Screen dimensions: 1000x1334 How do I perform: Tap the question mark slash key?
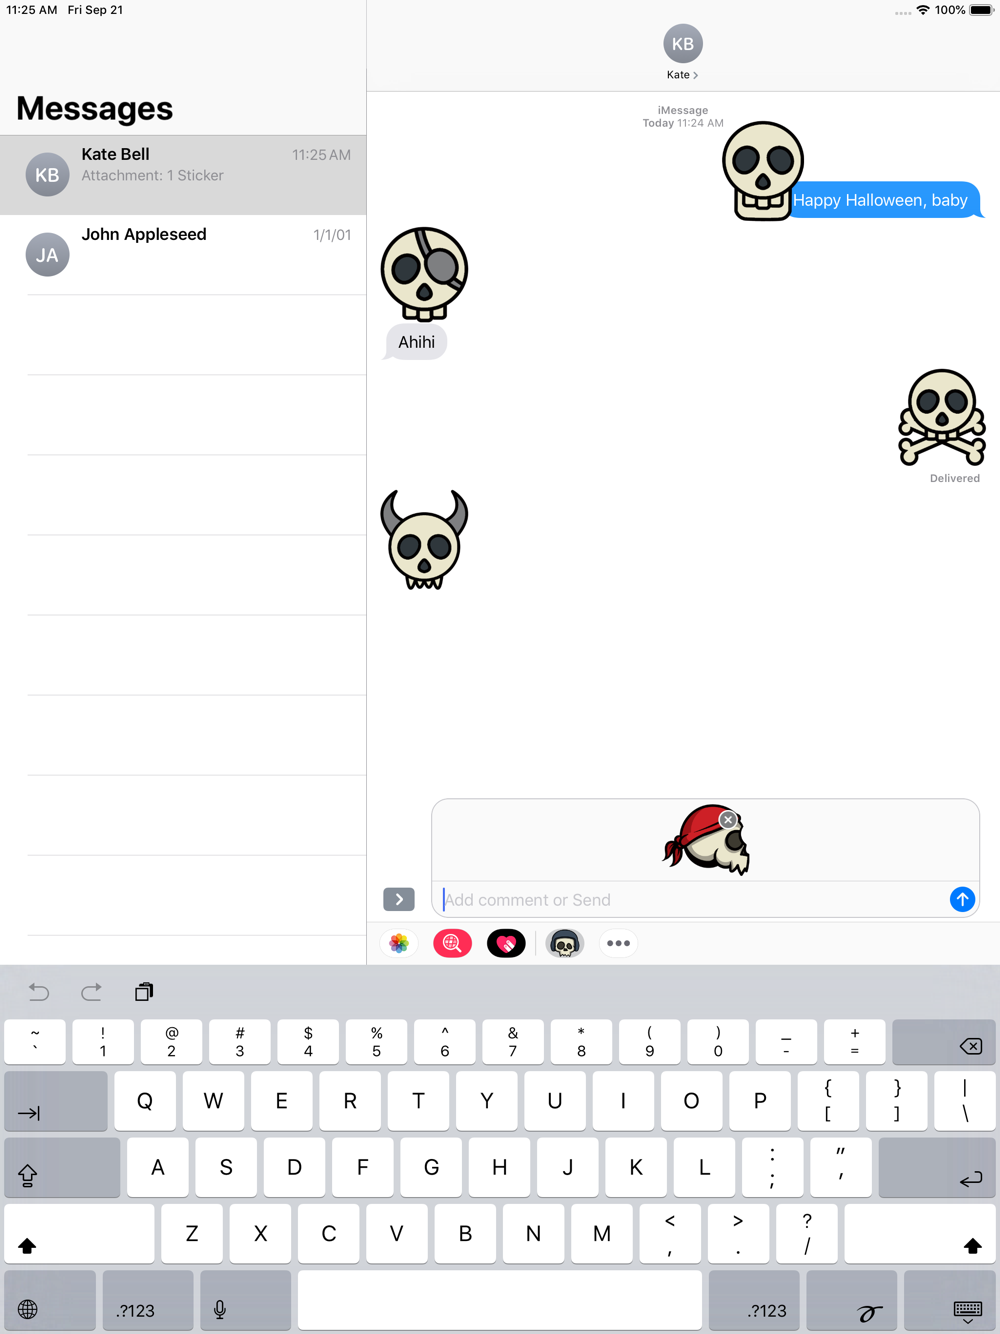click(807, 1234)
